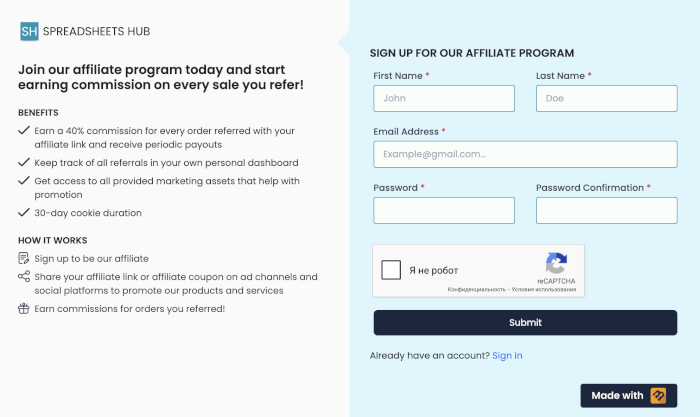Image resolution: width=700 pixels, height=417 pixels.
Task: Check the 'Я не робот' captcha box
Action: coord(391,270)
